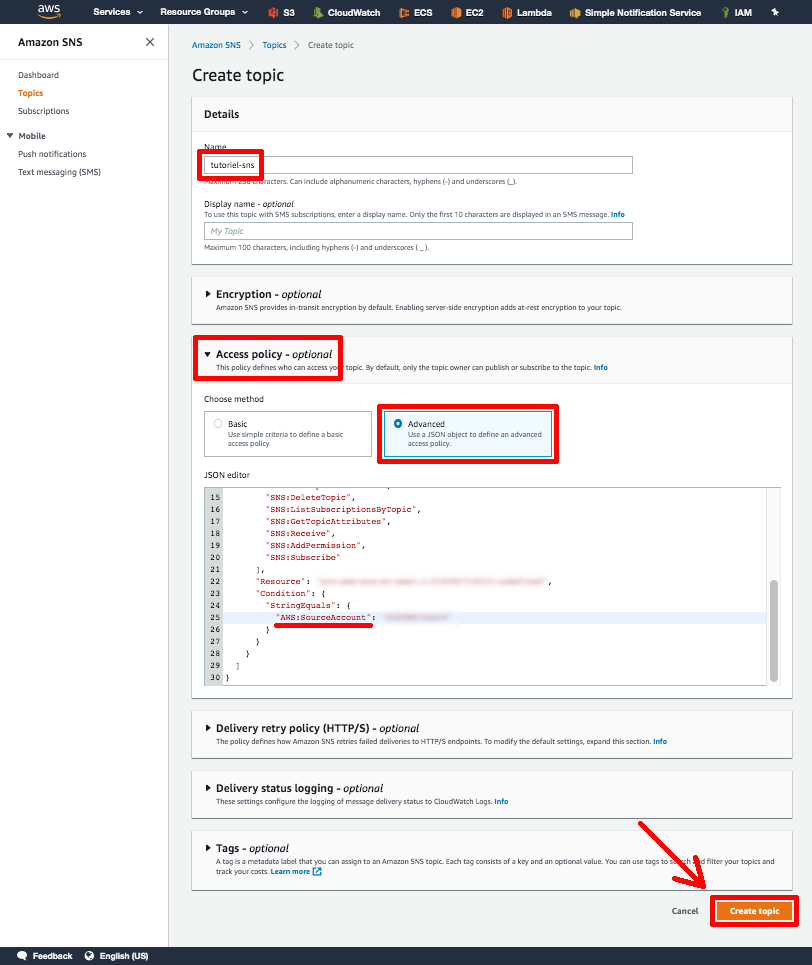
Task: Click the StringEquals line in the editor
Action: tap(307, 606)
